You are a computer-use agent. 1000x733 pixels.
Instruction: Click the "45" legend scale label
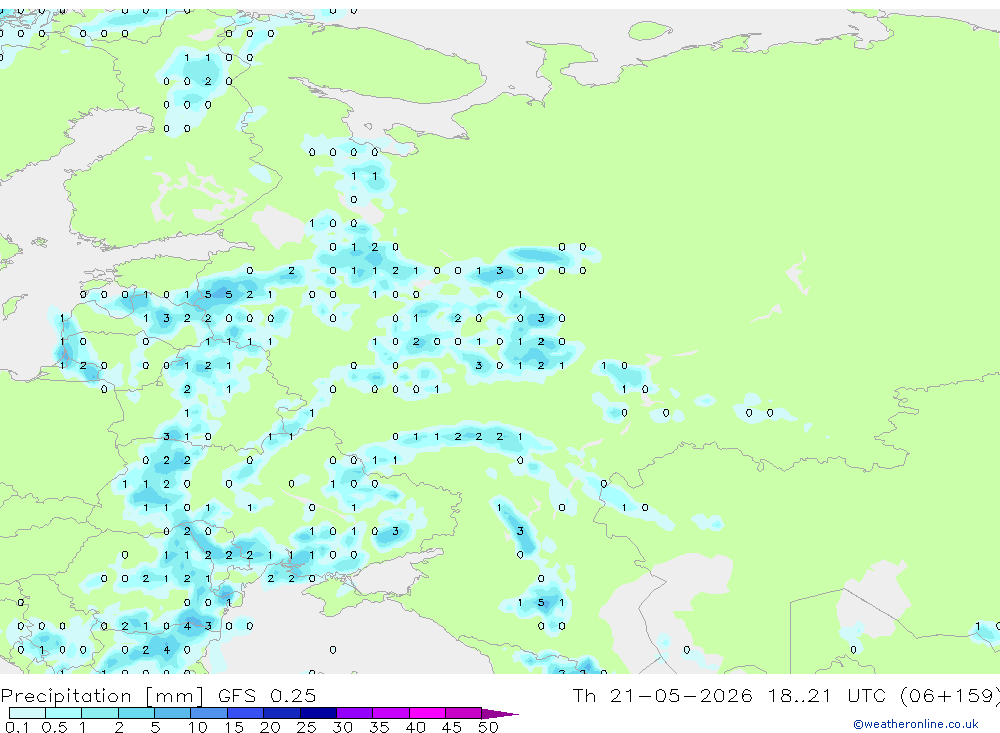452,727
